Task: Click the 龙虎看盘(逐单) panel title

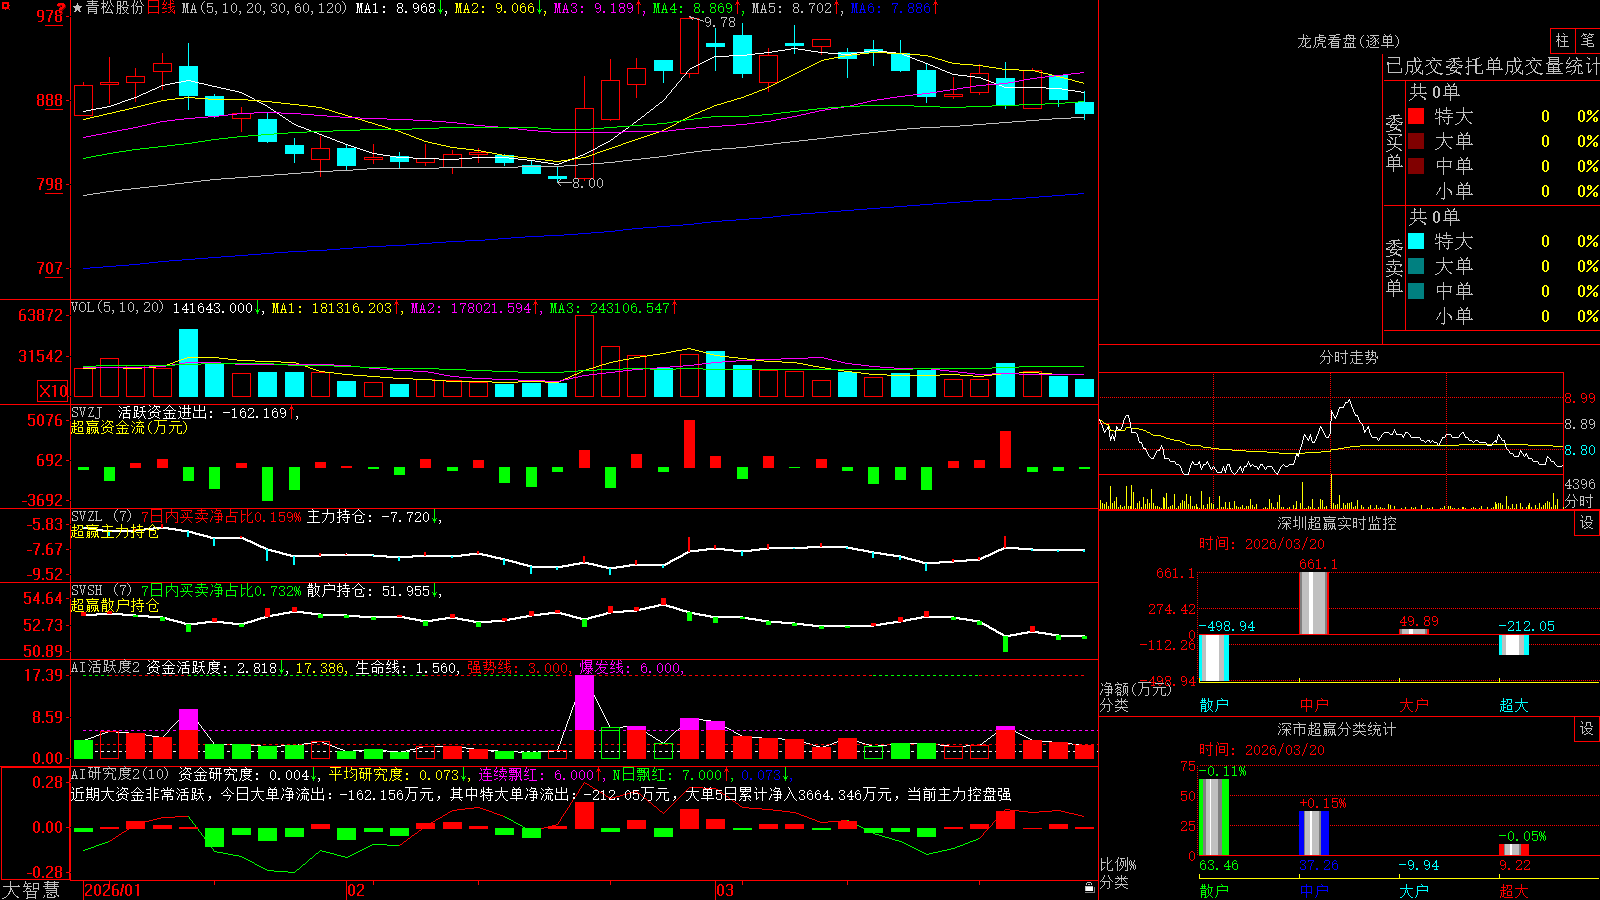Action: click(x=1348, y=41)
